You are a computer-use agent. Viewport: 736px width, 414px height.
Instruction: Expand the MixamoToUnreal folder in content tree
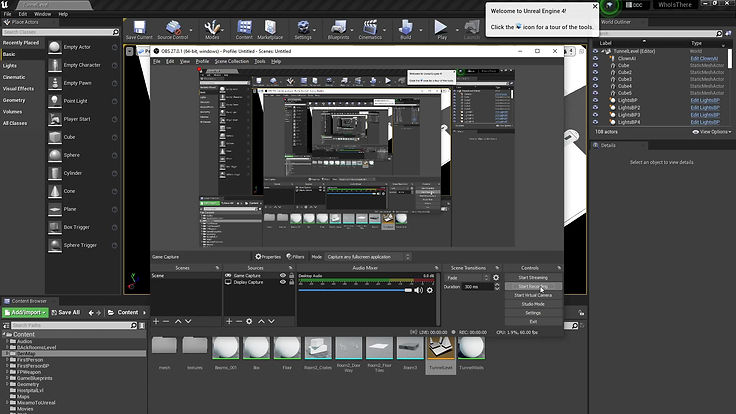(x=7, y=402)
